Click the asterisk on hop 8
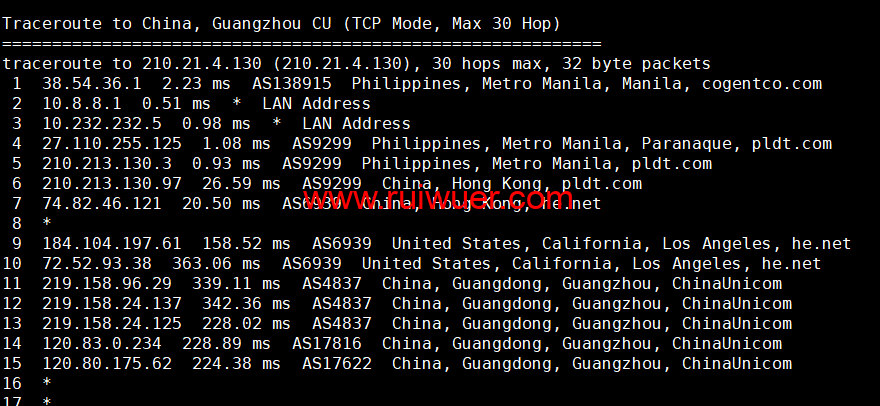 click(46, 224)
